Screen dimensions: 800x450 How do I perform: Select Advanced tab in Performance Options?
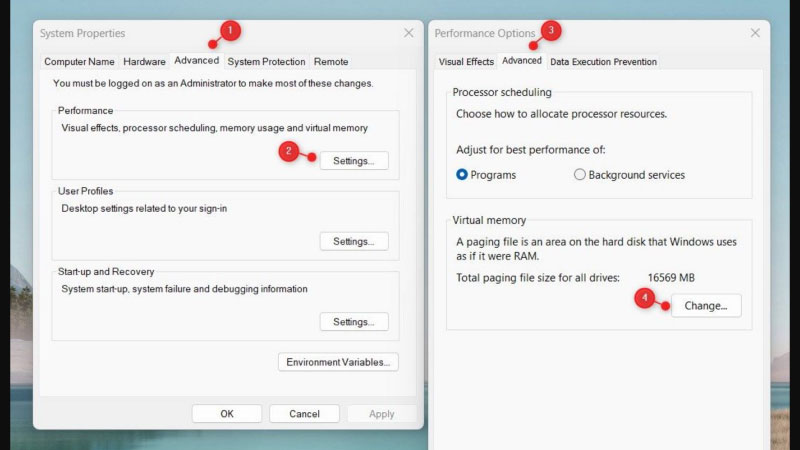[x=521, y=61]
